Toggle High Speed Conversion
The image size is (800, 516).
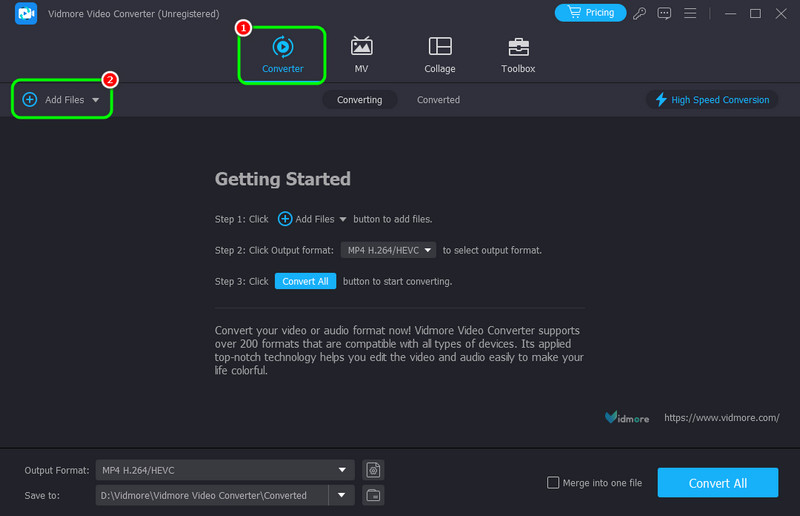(x=712, y=100)
